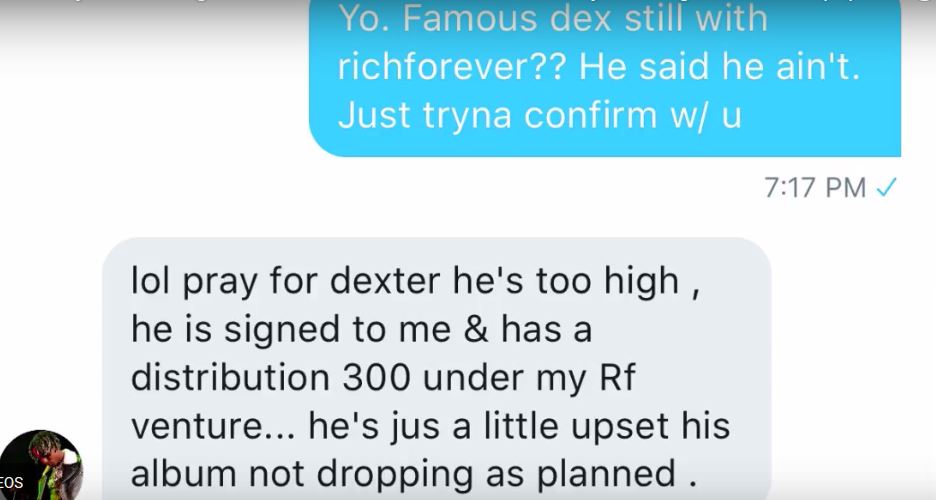Screen dimensions: 936x500
Task: Click the "Just tryna confirm w/ u" line
Action: [540, 115]
